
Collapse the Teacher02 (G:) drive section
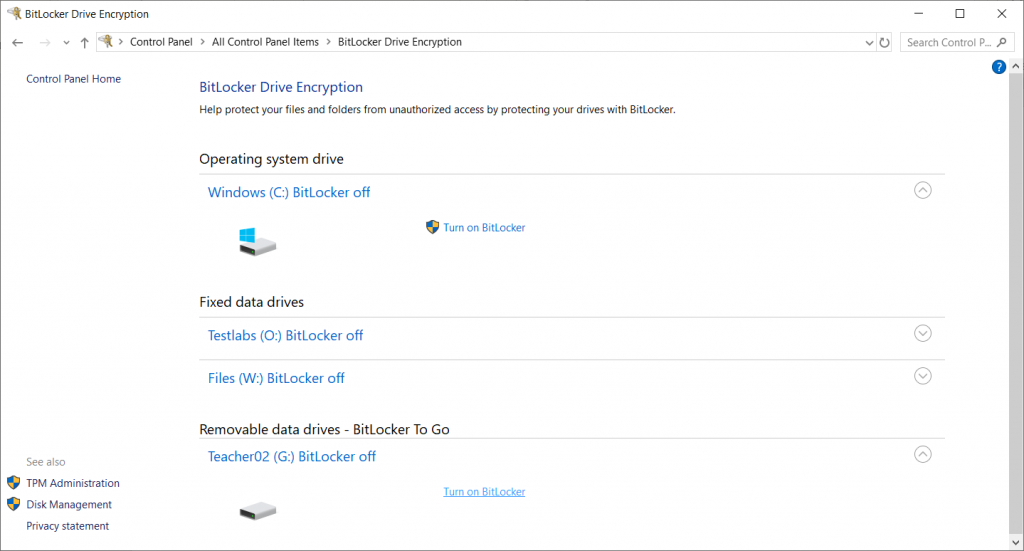pos(922,454)
